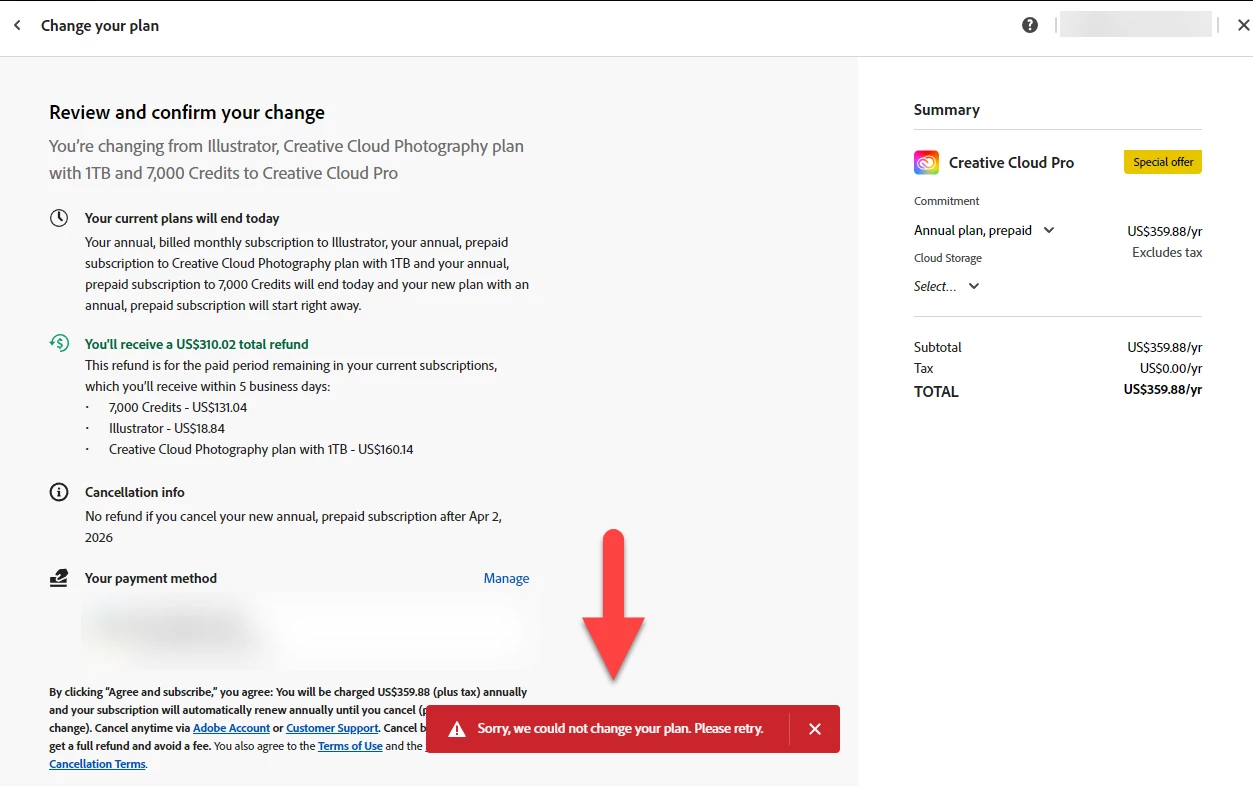The image size is (1253, 786).
Task: Click the green refund dollar icon
Action: pyautogui.click(x=59, y=343)
